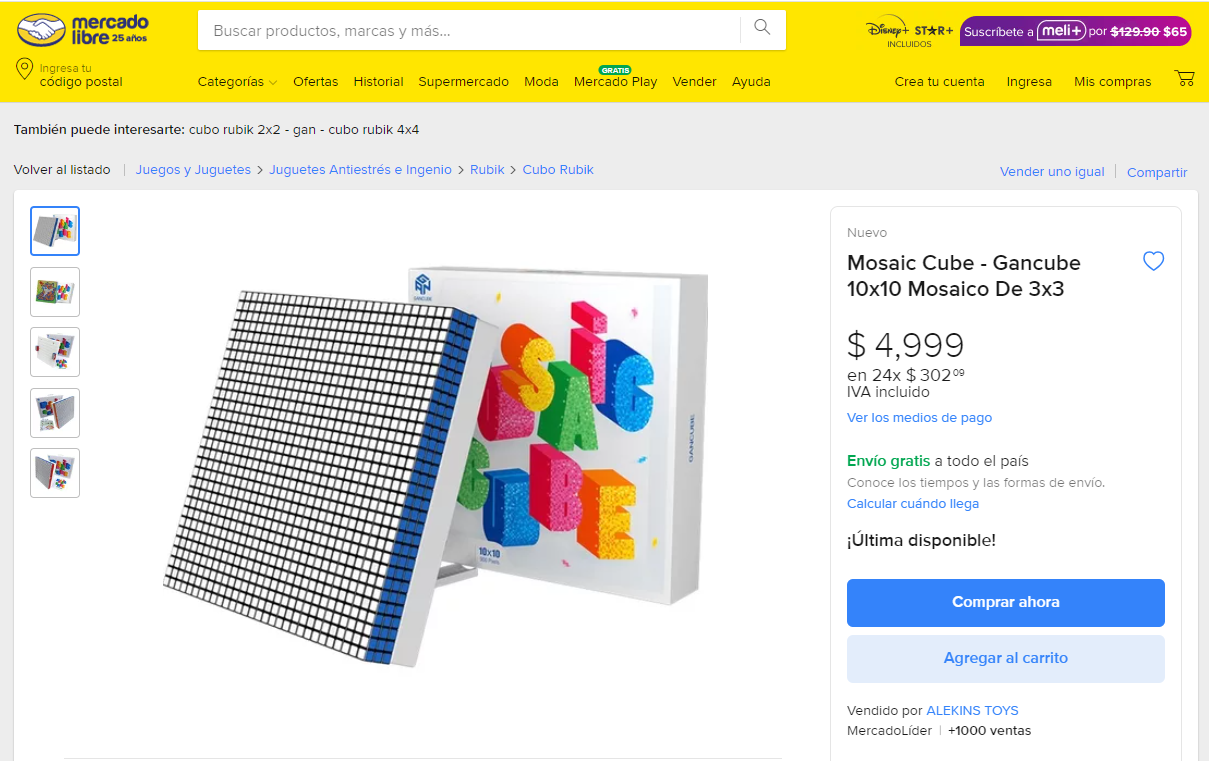Screen dimensions: 1209x761
Task: Click the Suscríbete a Meli+ banner
Action: (1075, 31)
